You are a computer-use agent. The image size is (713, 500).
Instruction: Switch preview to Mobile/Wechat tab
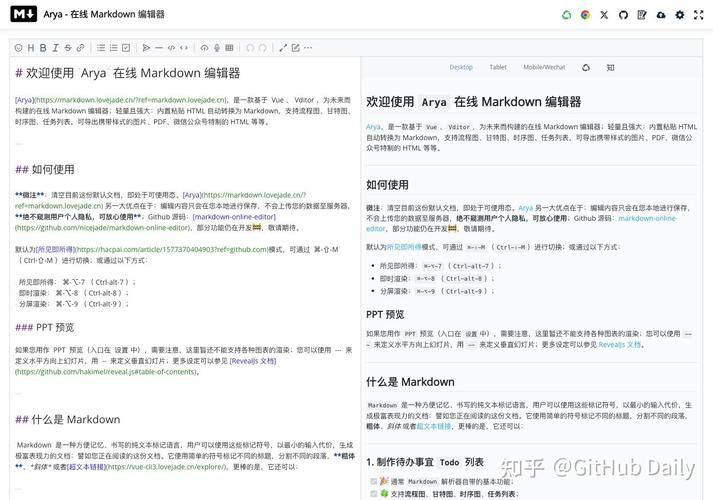coord(544,67)
